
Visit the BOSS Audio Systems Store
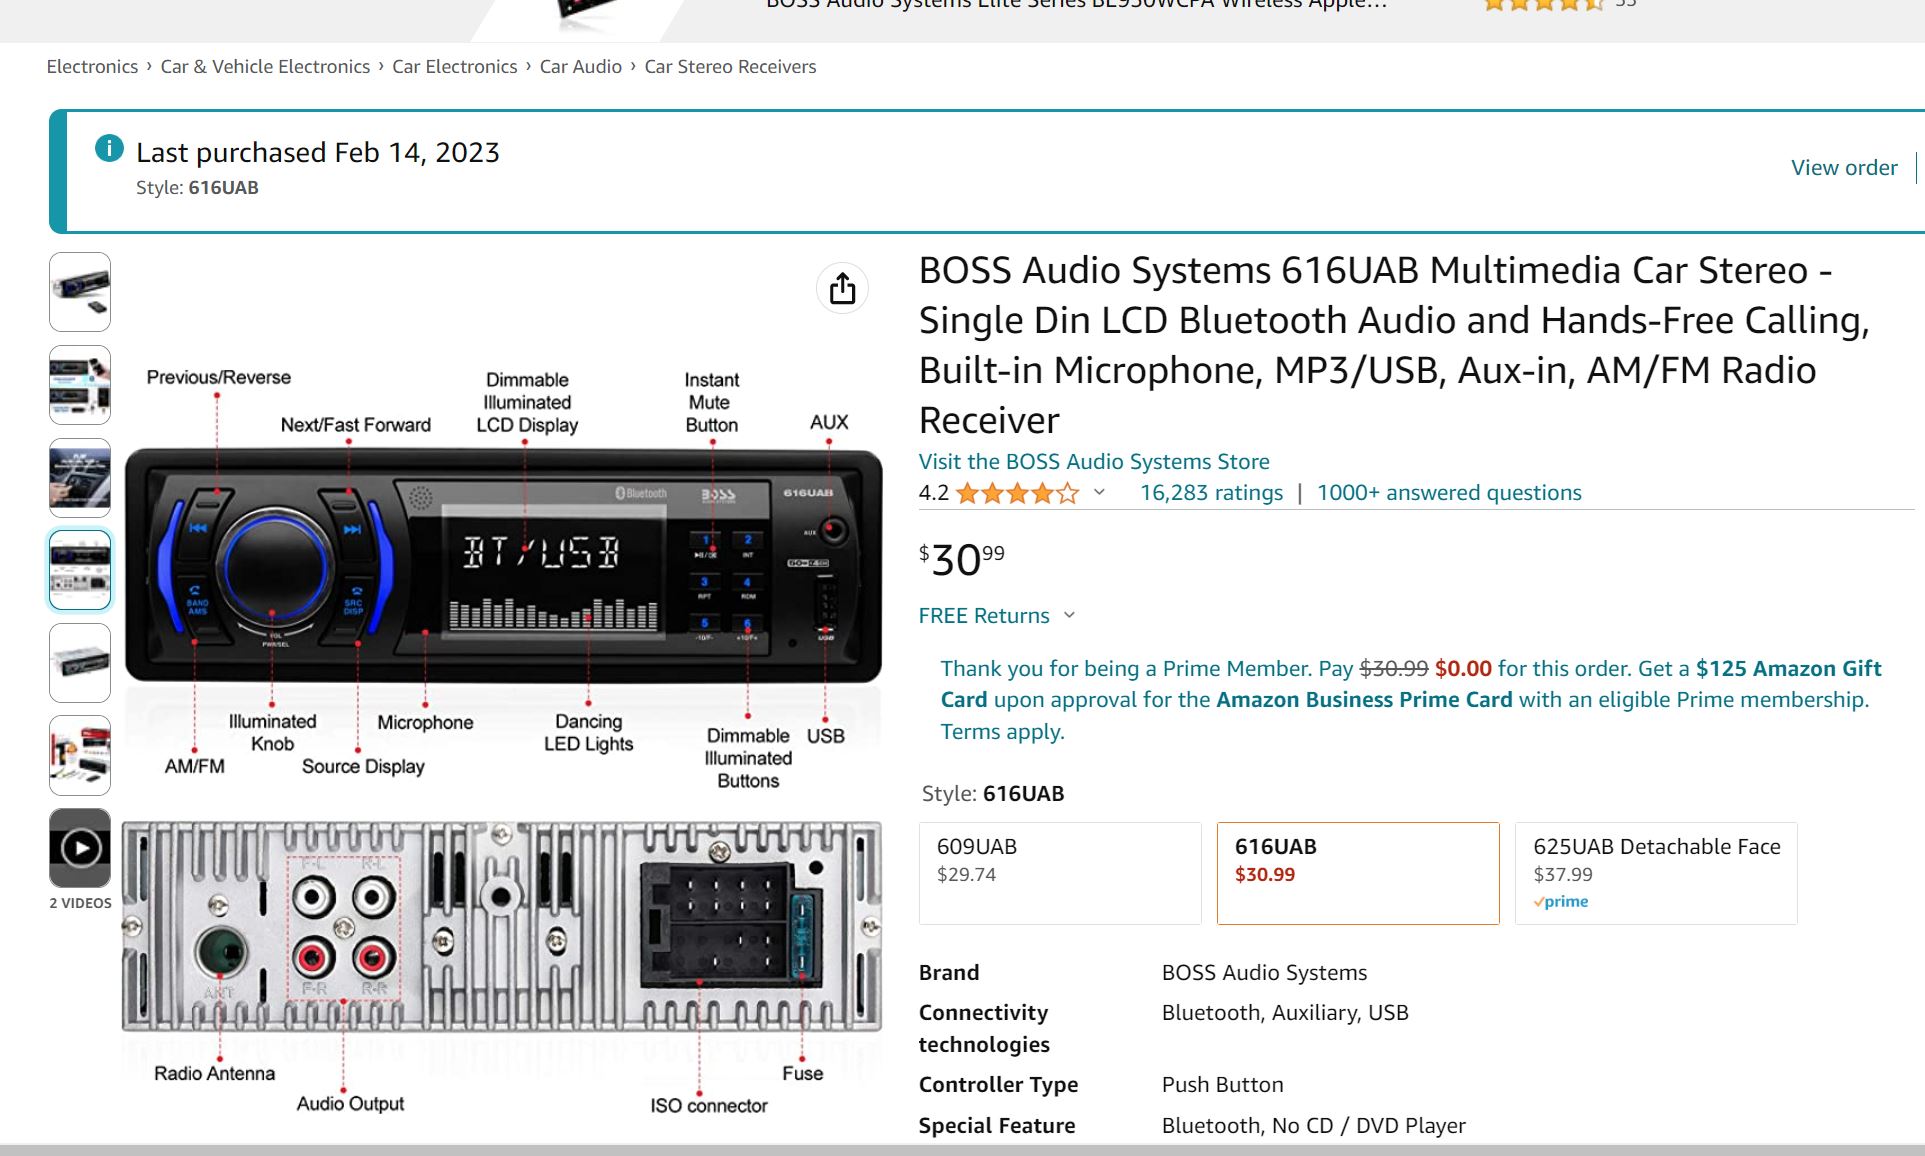point(1093,461)
